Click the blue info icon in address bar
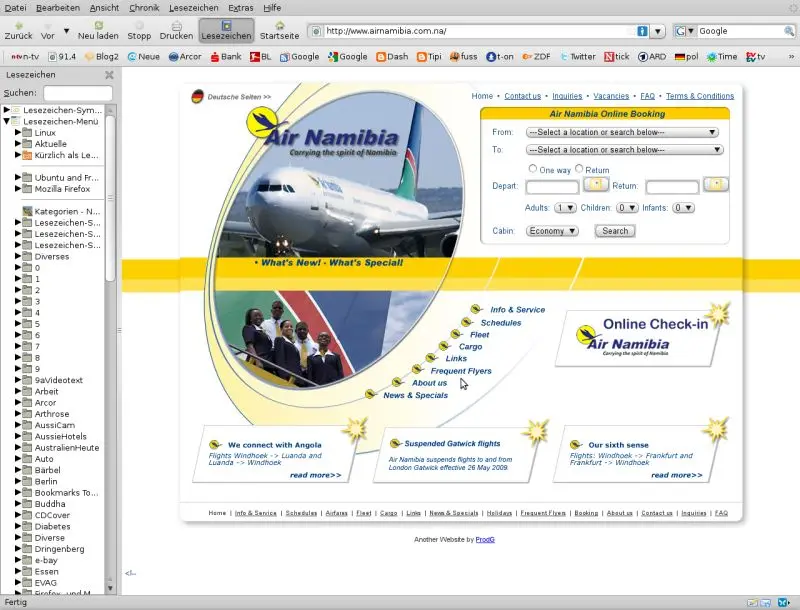The height and width of the screenshot is (610, 800). click(642, 31)
